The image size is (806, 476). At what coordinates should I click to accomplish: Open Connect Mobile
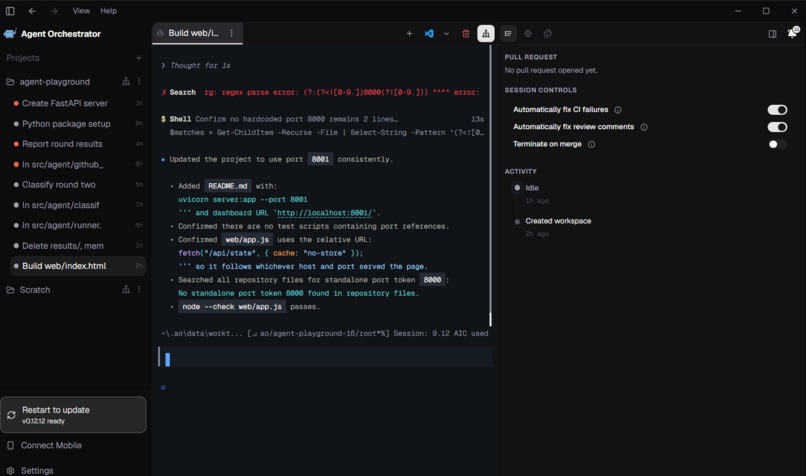51,446
